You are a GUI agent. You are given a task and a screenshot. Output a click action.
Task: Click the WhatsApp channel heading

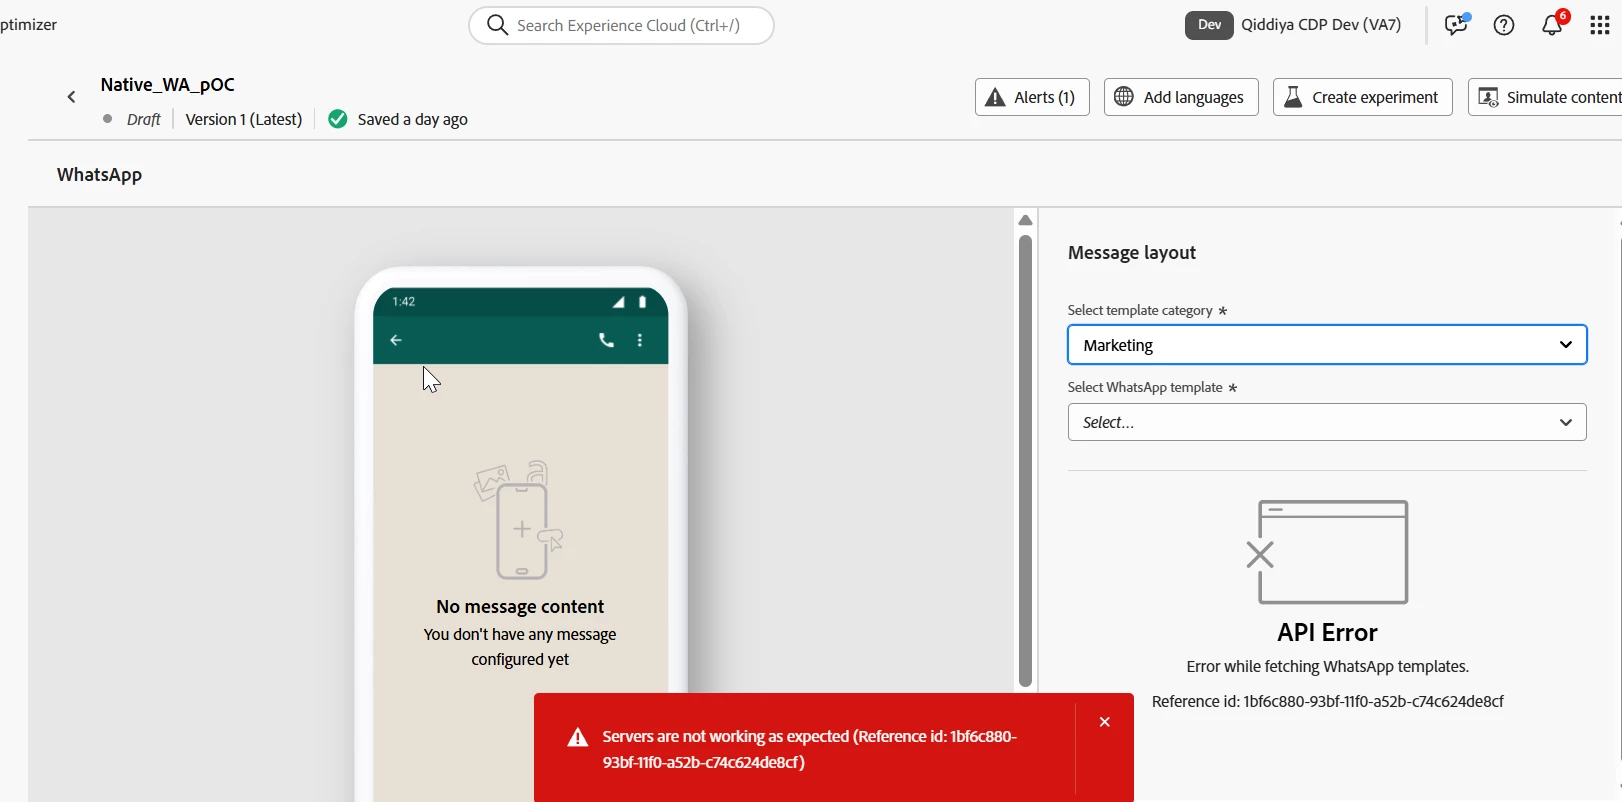99,175
